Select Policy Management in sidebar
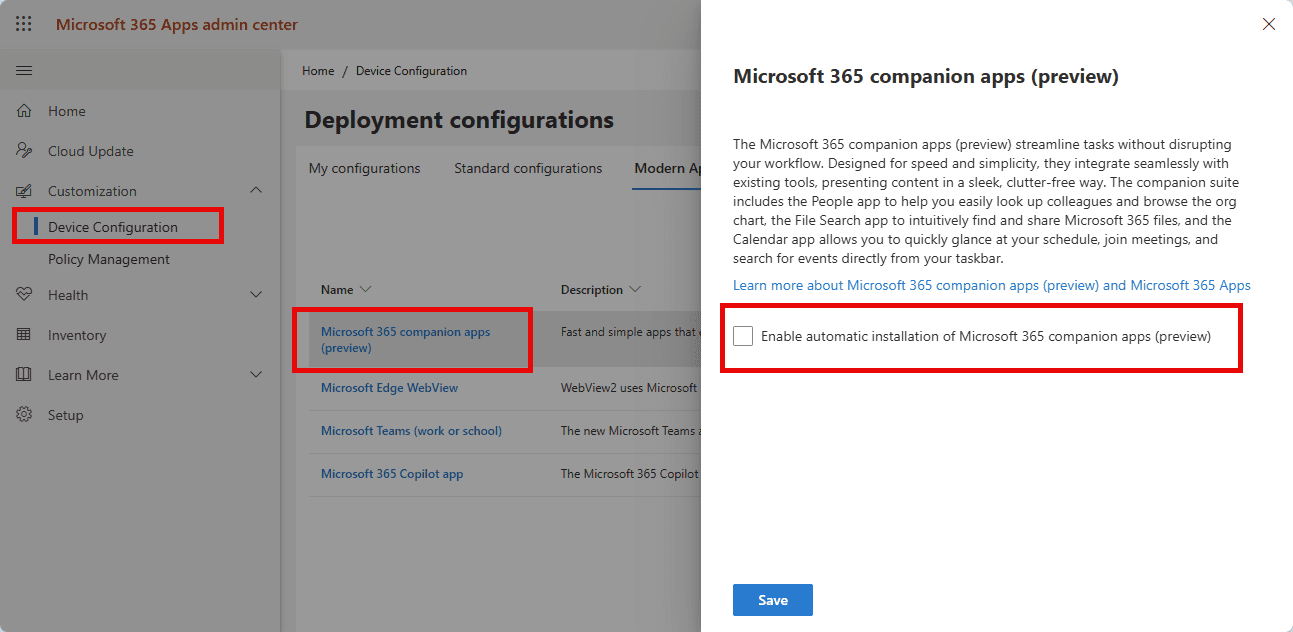1293x632 pixels. pyautogui.click(x=109, y=259)
